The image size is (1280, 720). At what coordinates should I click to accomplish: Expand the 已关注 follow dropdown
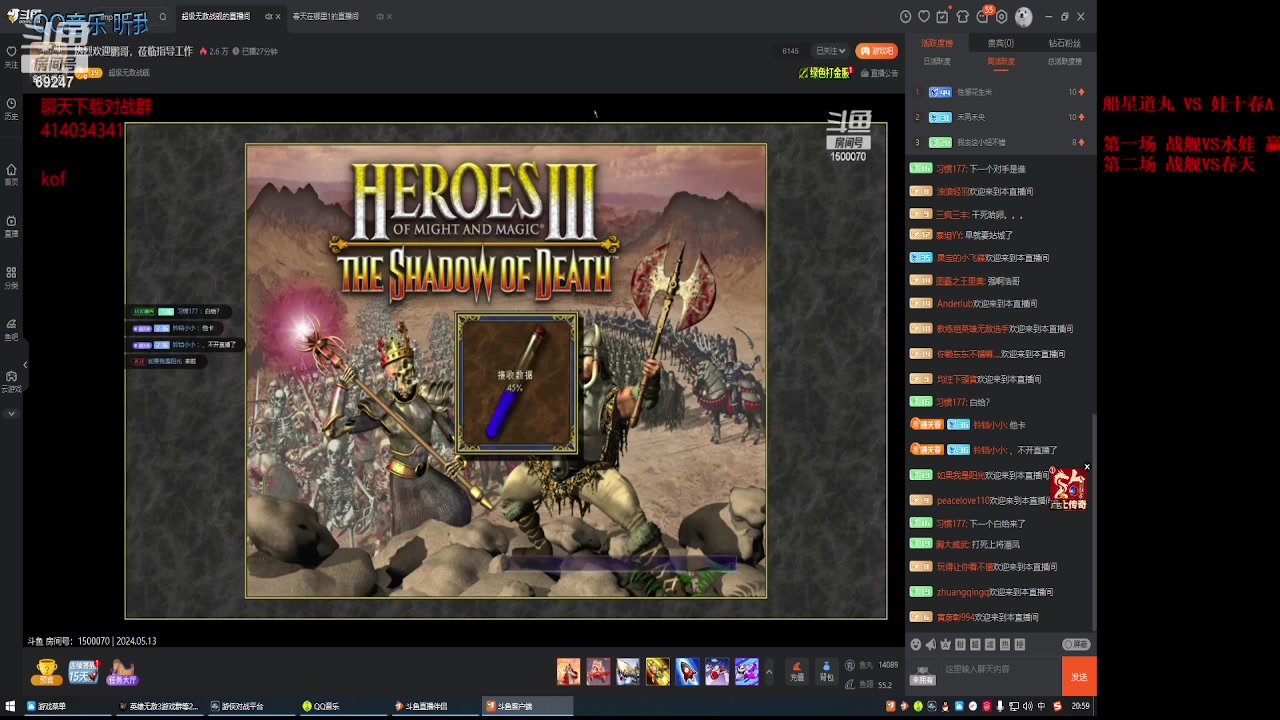[830, 51]
